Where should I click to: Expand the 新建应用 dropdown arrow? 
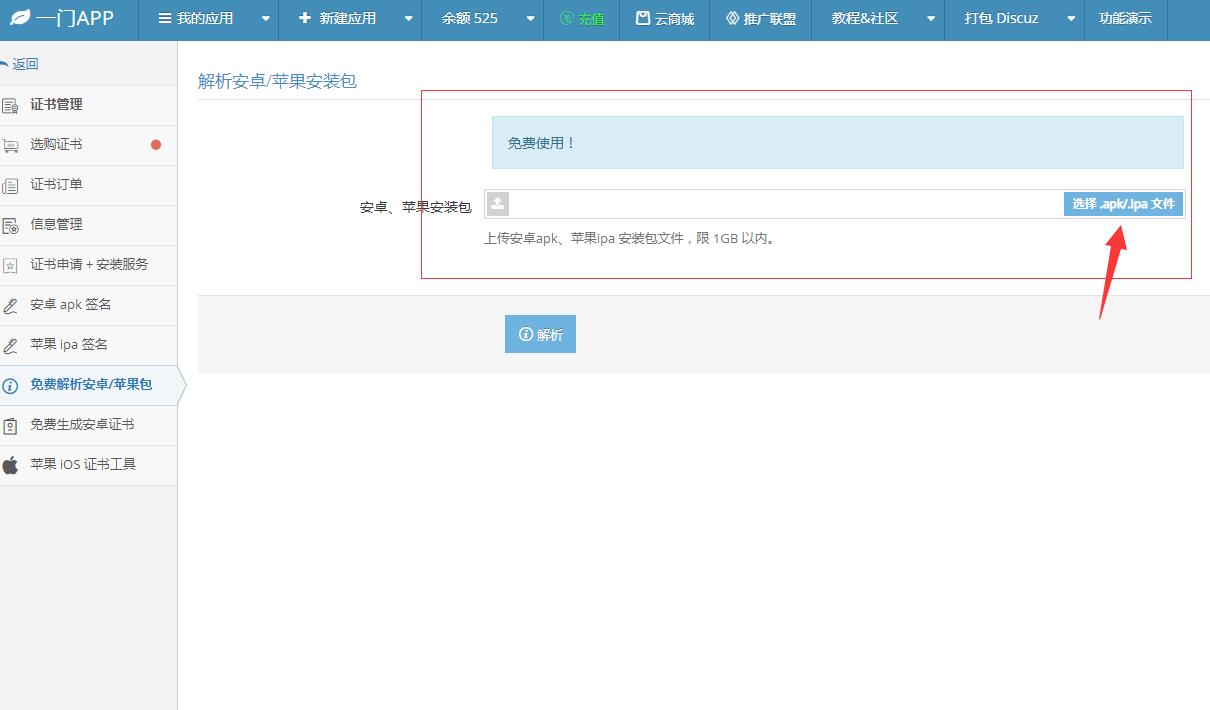[408, 19]
